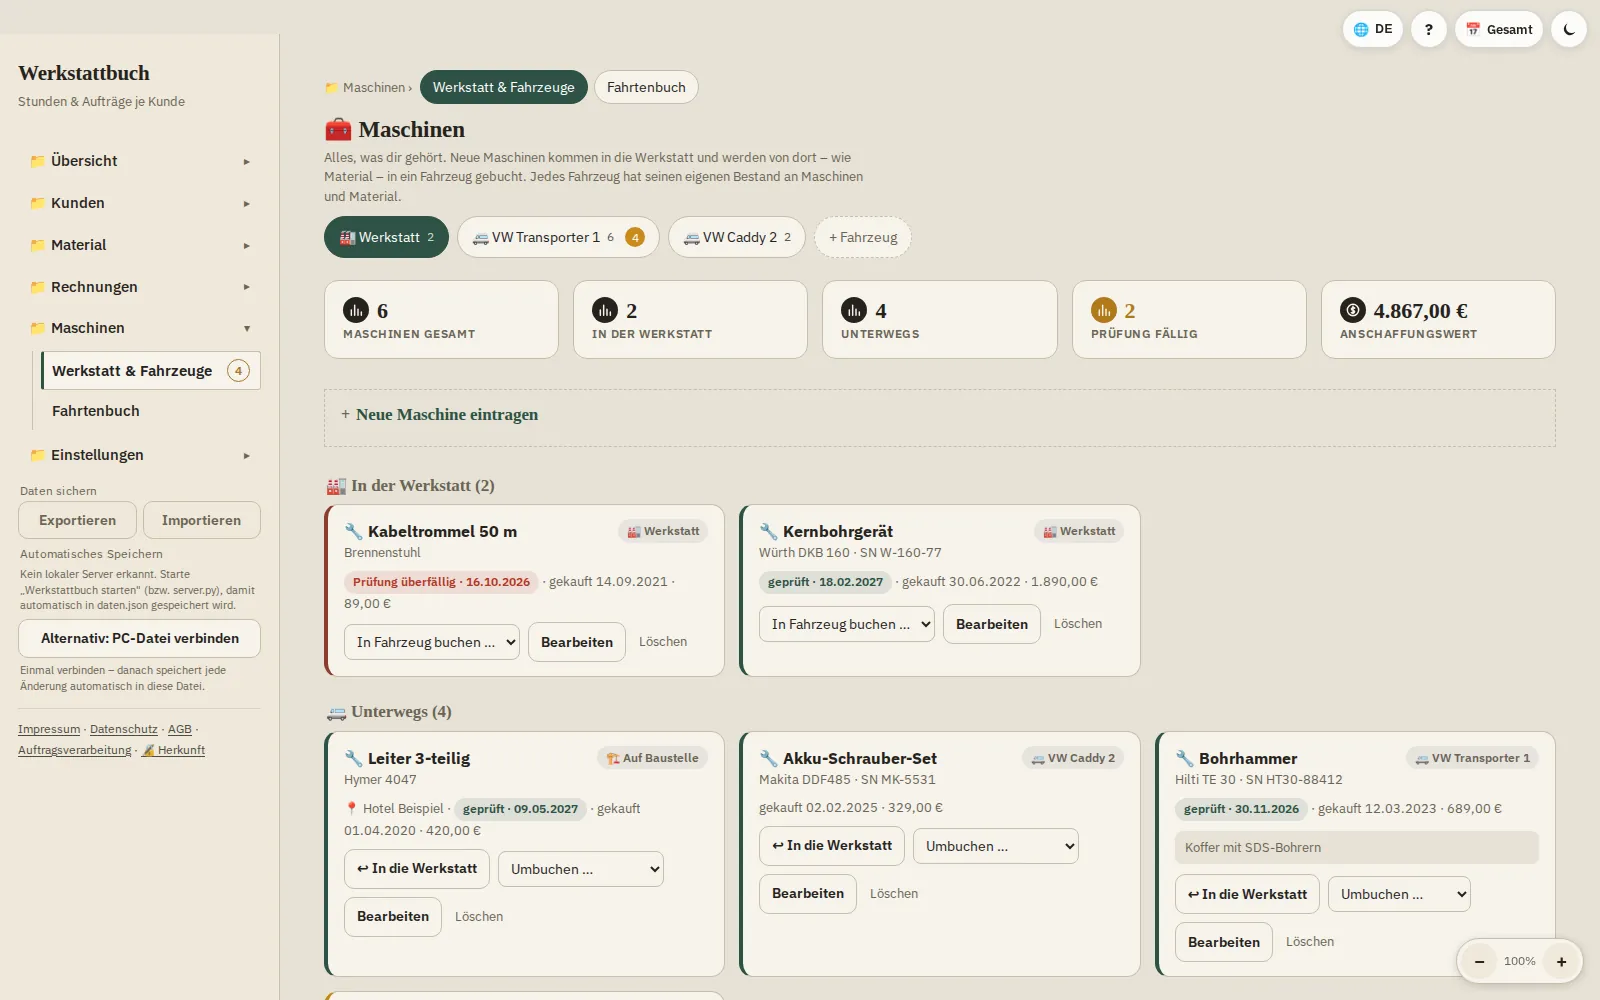Open Umbuchen dropdown for Akku-Schrauber-Set
Screen dimensions: 1600x1000
click(996, 846)
